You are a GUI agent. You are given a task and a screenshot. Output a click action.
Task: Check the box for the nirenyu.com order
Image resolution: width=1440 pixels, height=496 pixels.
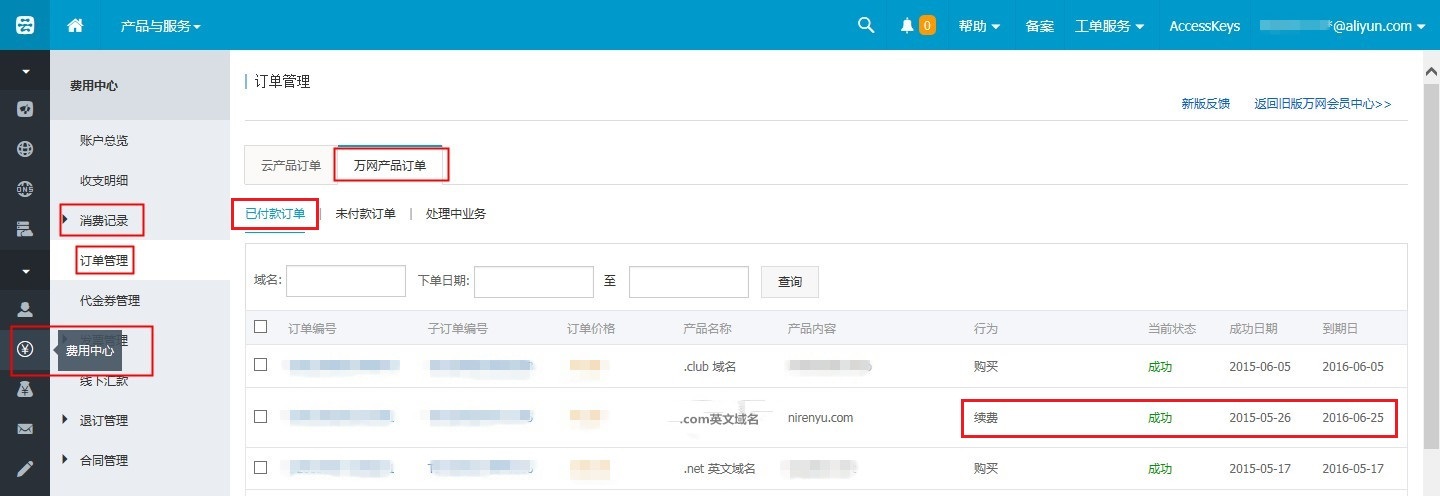[261, 416]
